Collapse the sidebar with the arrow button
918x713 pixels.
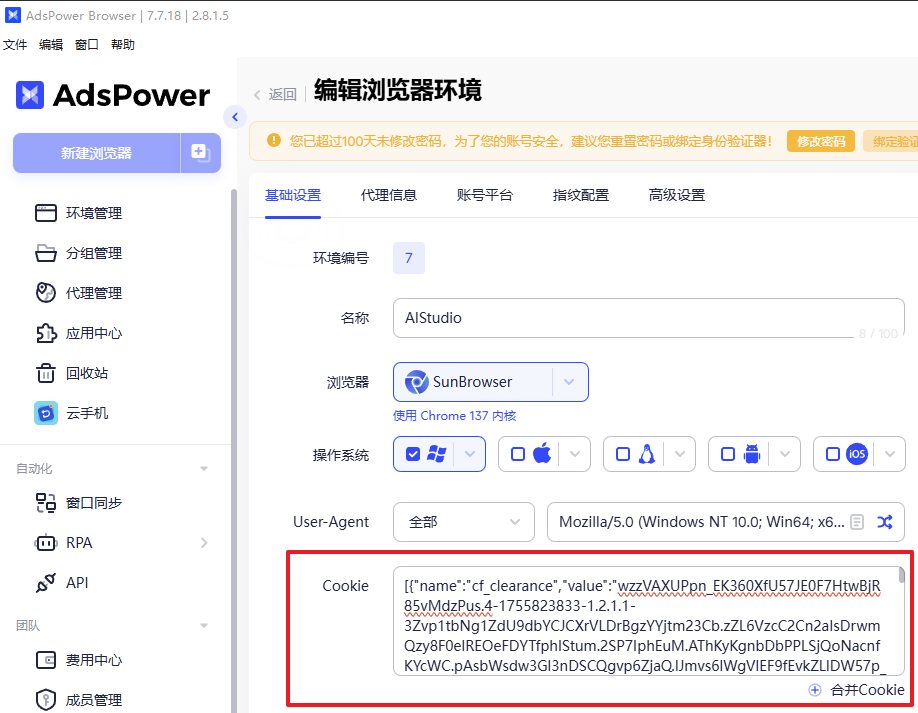(235, 117)
